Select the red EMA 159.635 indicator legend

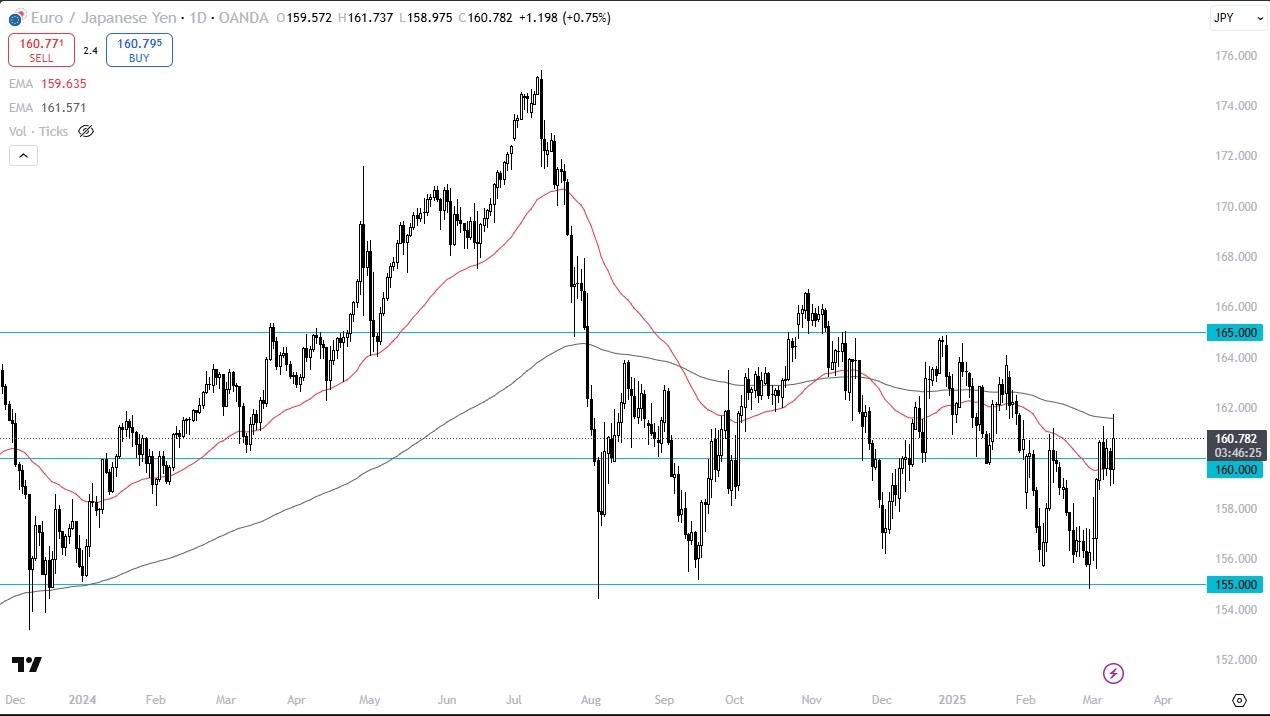click(x=48, y=84)
